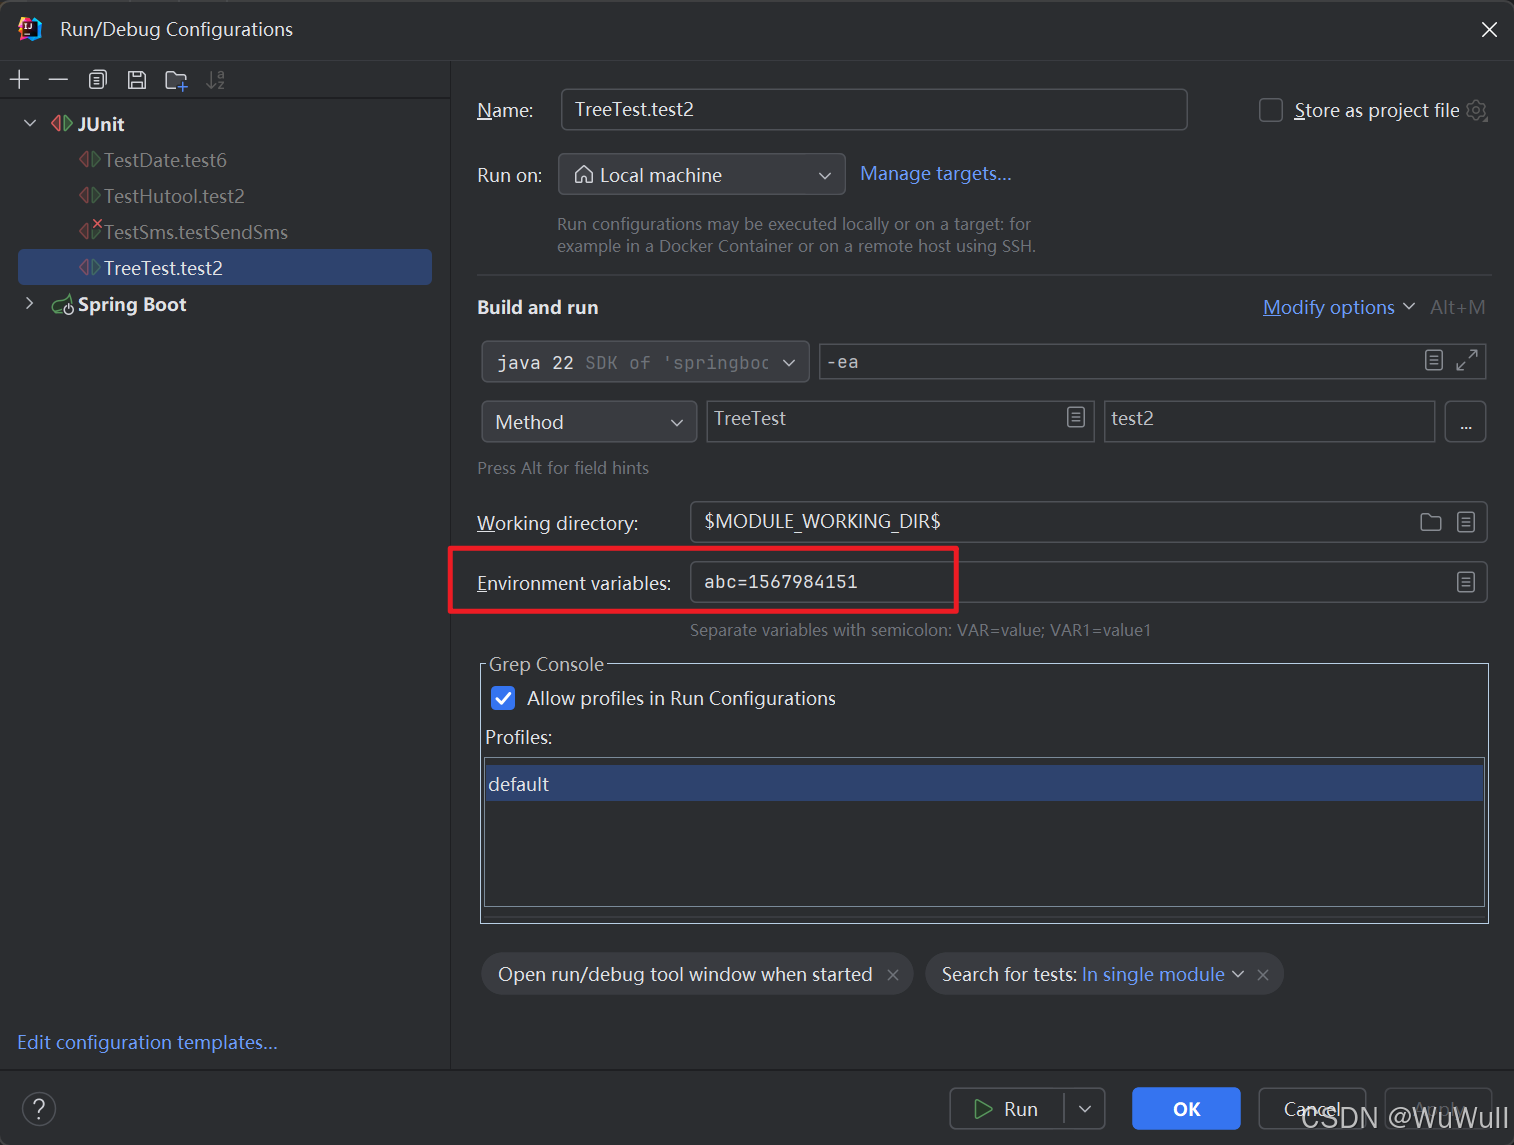Open the Run button dropdown arrow

click(x=1085, y=1108)
